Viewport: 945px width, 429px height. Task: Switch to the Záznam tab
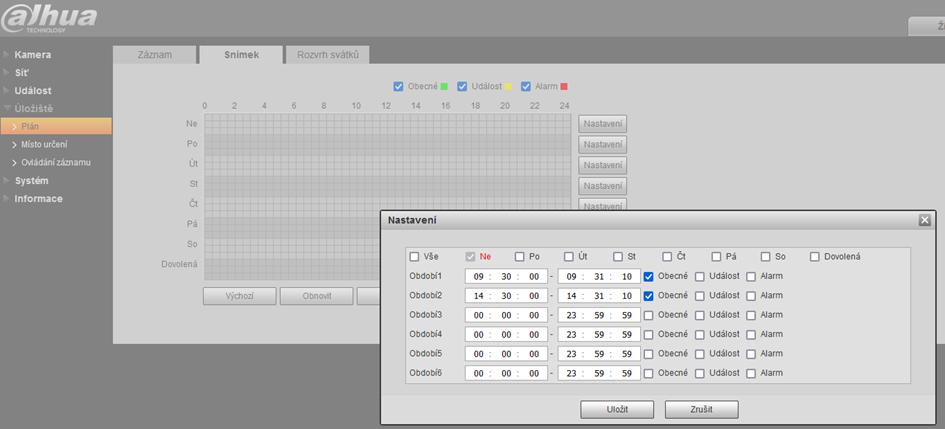tap(153, 54)
